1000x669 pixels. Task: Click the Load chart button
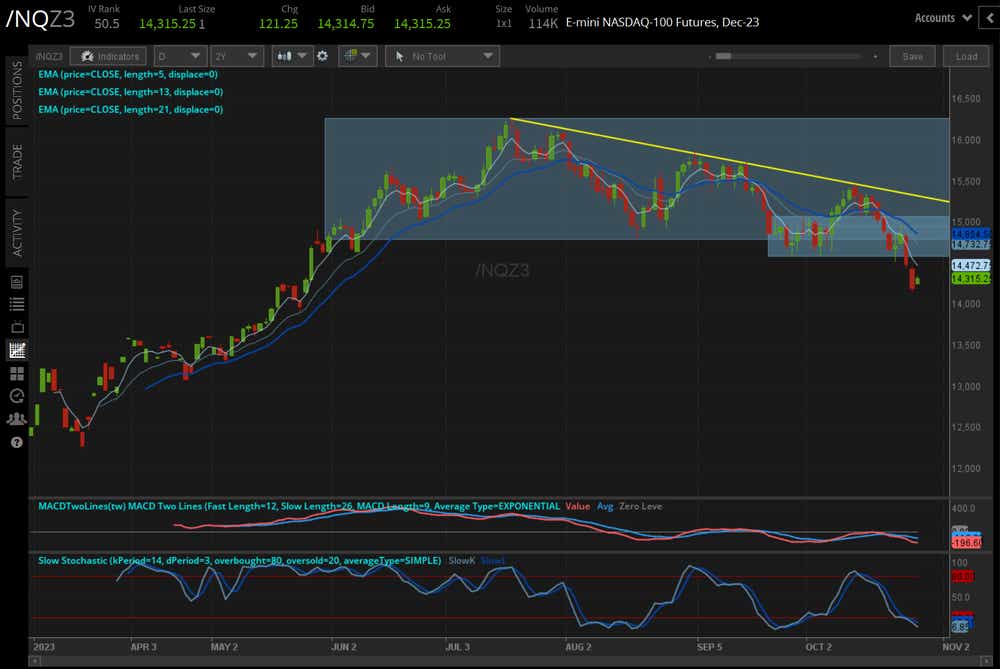point(966,56)
